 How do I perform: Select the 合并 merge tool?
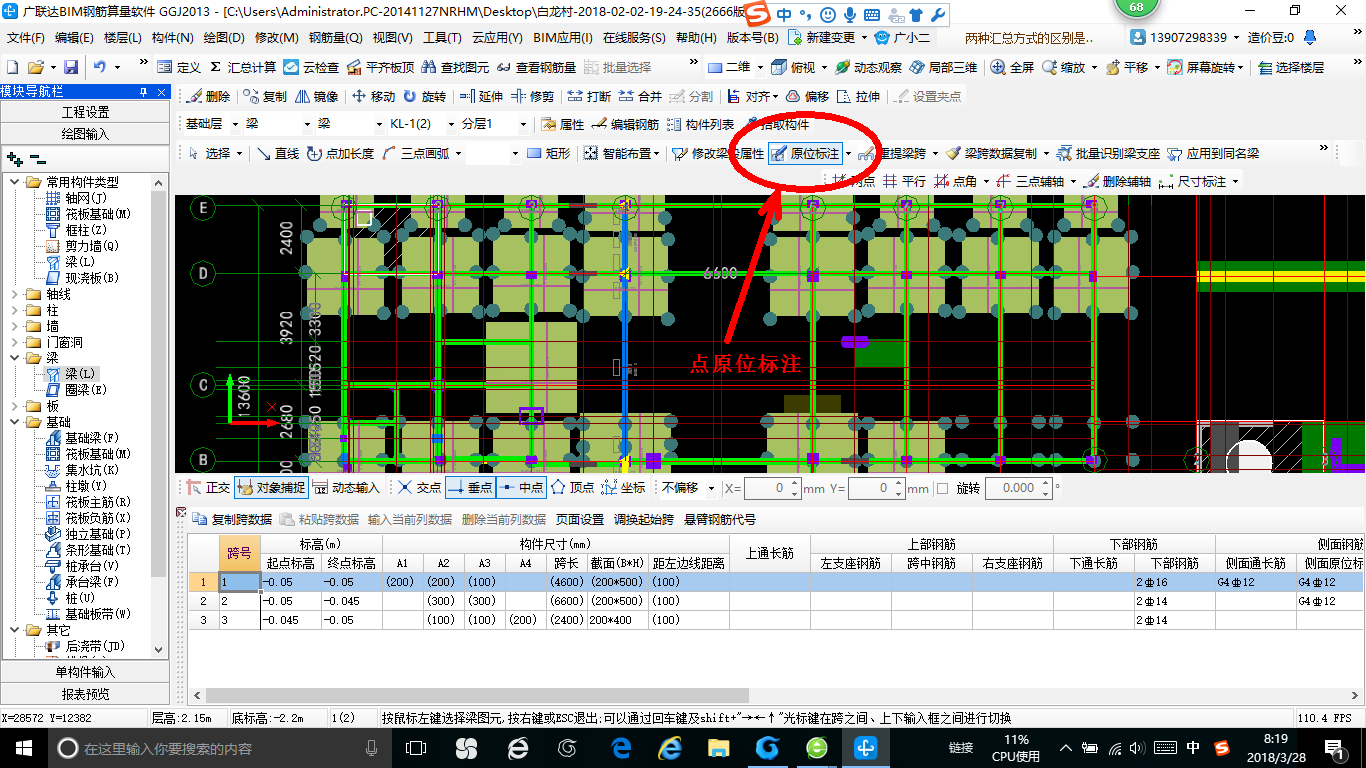tap(640, 97)
